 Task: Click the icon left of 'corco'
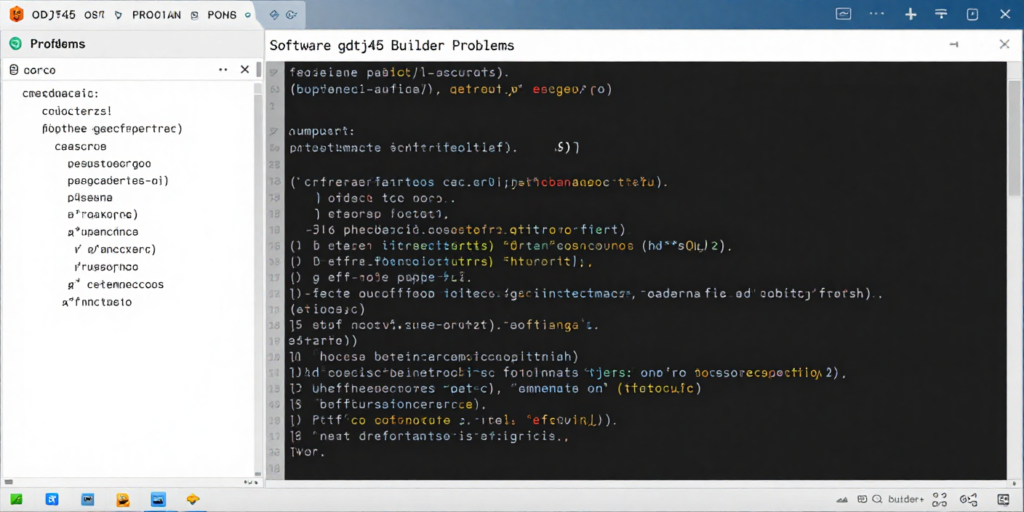coord(13,70)
